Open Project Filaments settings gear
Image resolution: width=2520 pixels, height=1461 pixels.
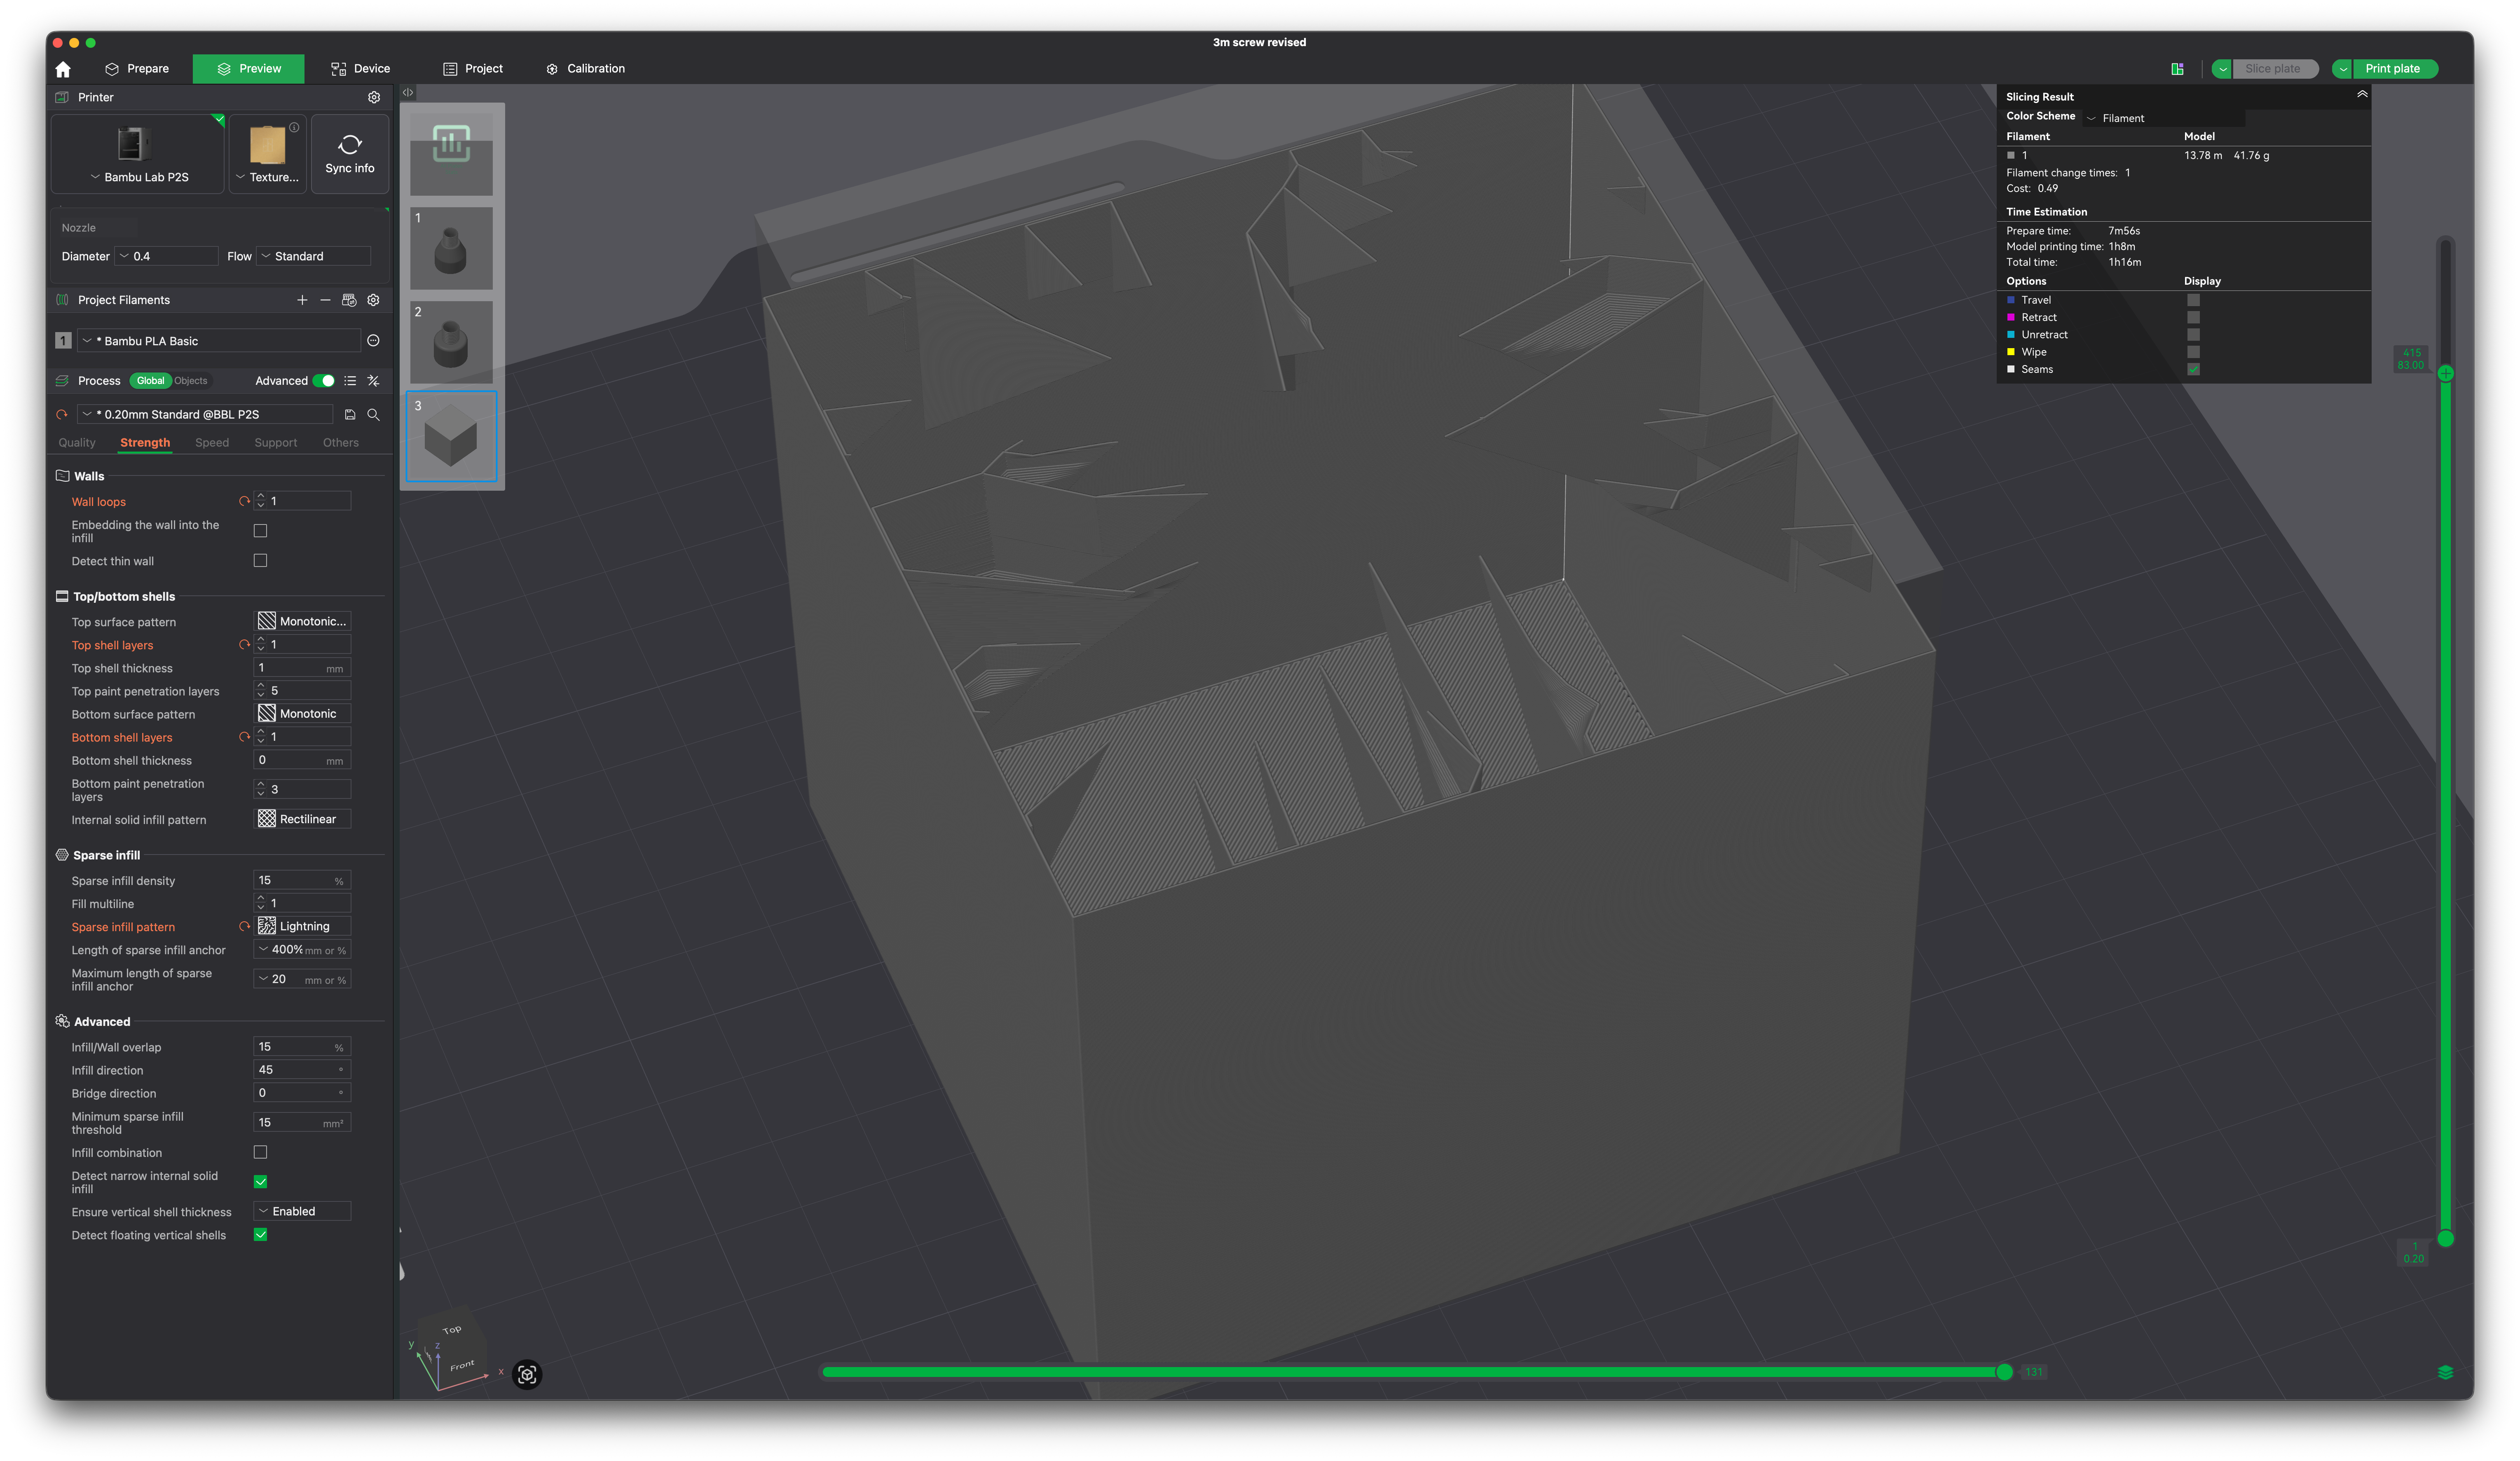point(373,300)
